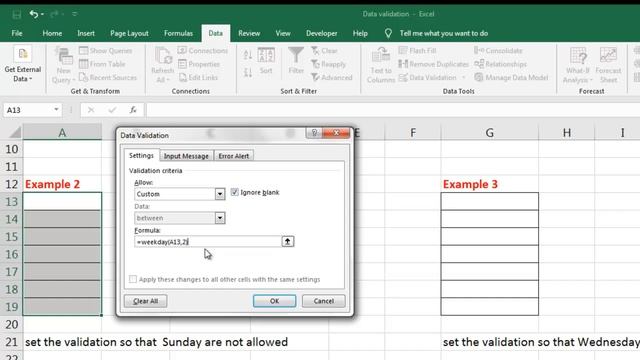Click the Formula input box
The image size is (640, 360).
click(207, 242)
